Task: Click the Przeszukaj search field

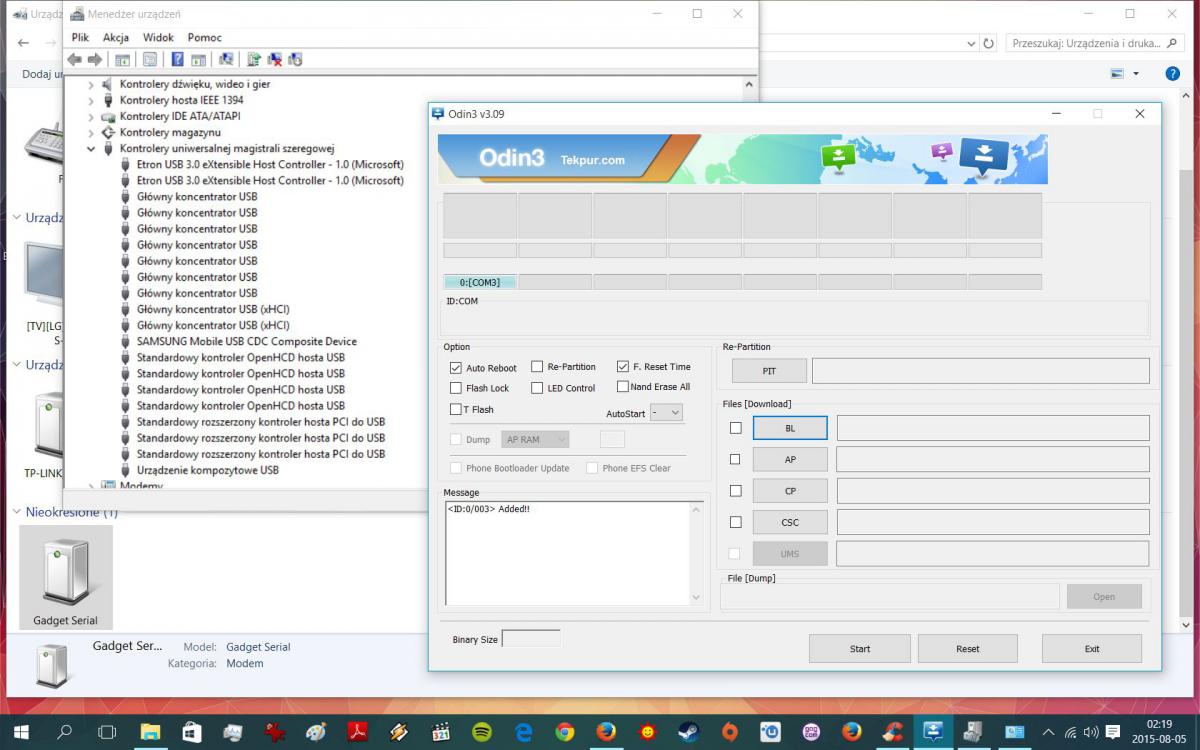Action: pyautogui.click(x=1093, y=44)
